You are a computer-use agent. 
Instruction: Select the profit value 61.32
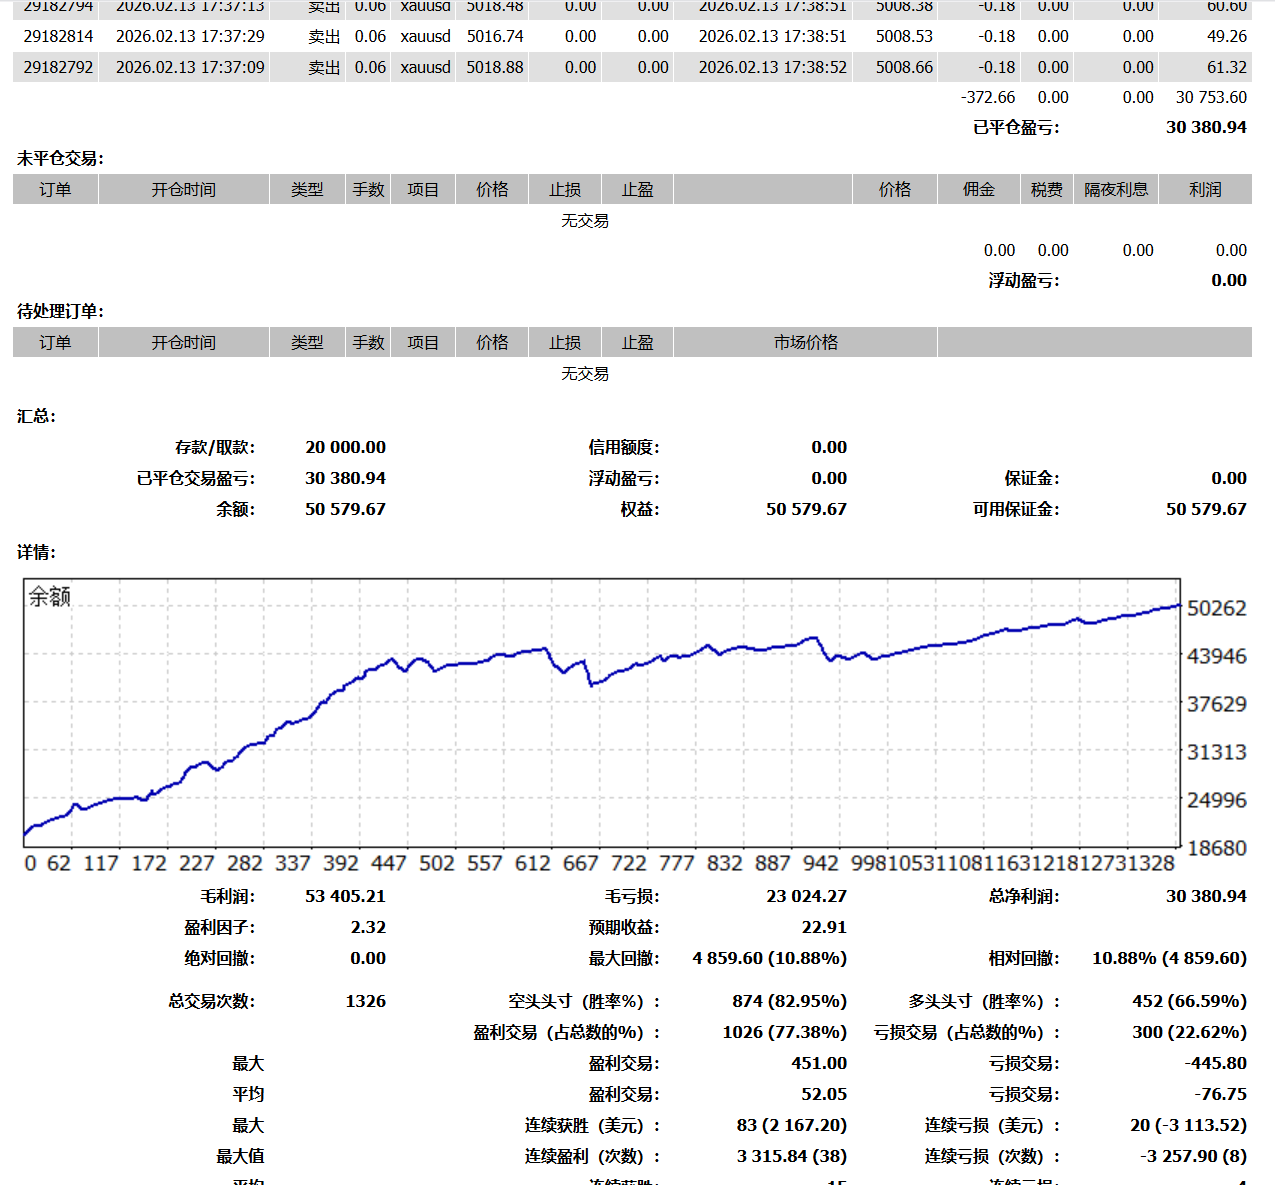pos(1227,67)
